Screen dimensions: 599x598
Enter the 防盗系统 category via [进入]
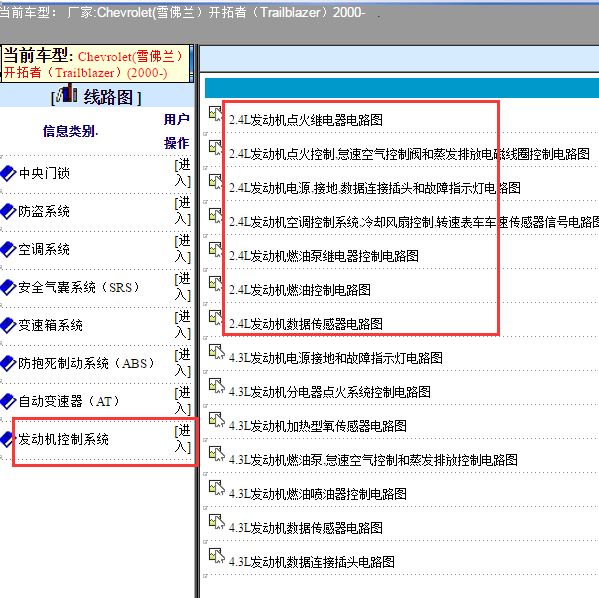pyautogui.click(x=183, y=211)
